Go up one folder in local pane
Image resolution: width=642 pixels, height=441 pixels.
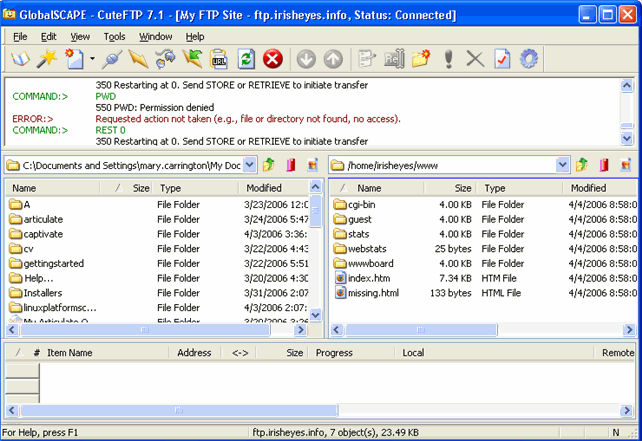coord(269,165)
